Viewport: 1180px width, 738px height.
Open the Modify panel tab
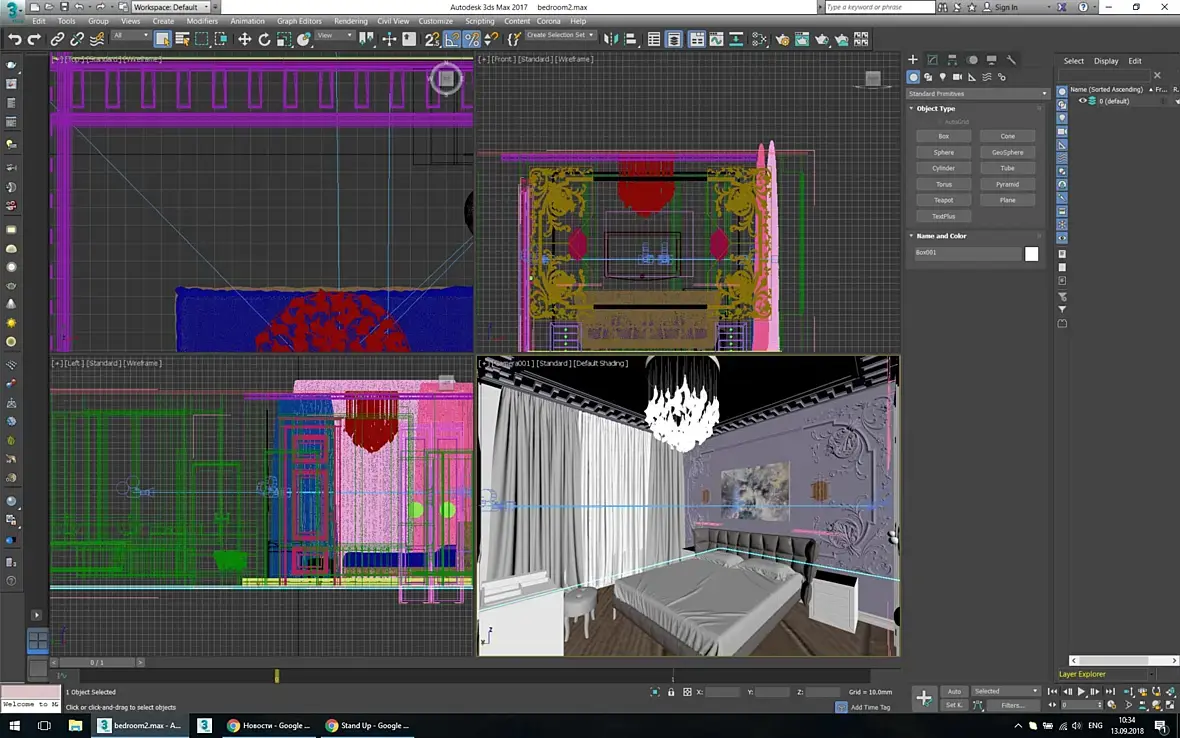(932, 60)
